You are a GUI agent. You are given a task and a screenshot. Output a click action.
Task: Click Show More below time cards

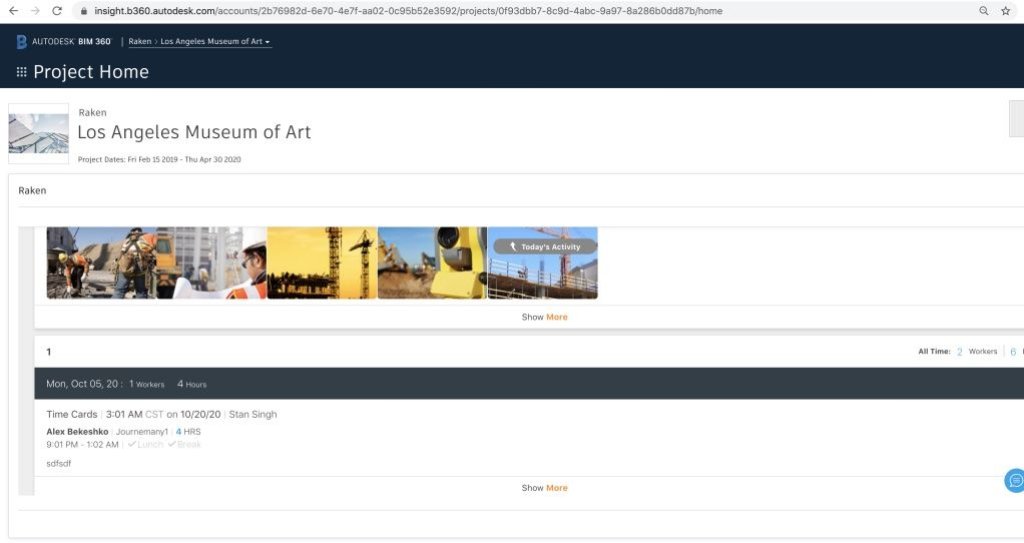[544, 488]
